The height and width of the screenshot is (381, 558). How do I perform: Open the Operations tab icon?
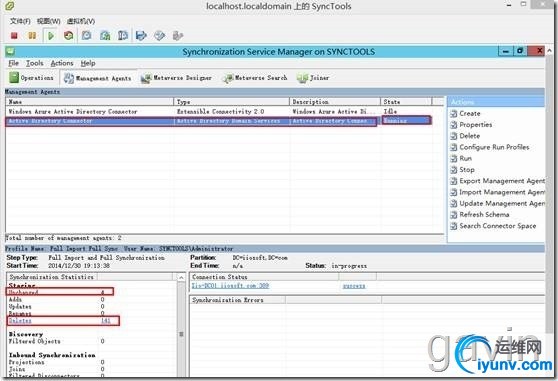[x=14, y=77]
